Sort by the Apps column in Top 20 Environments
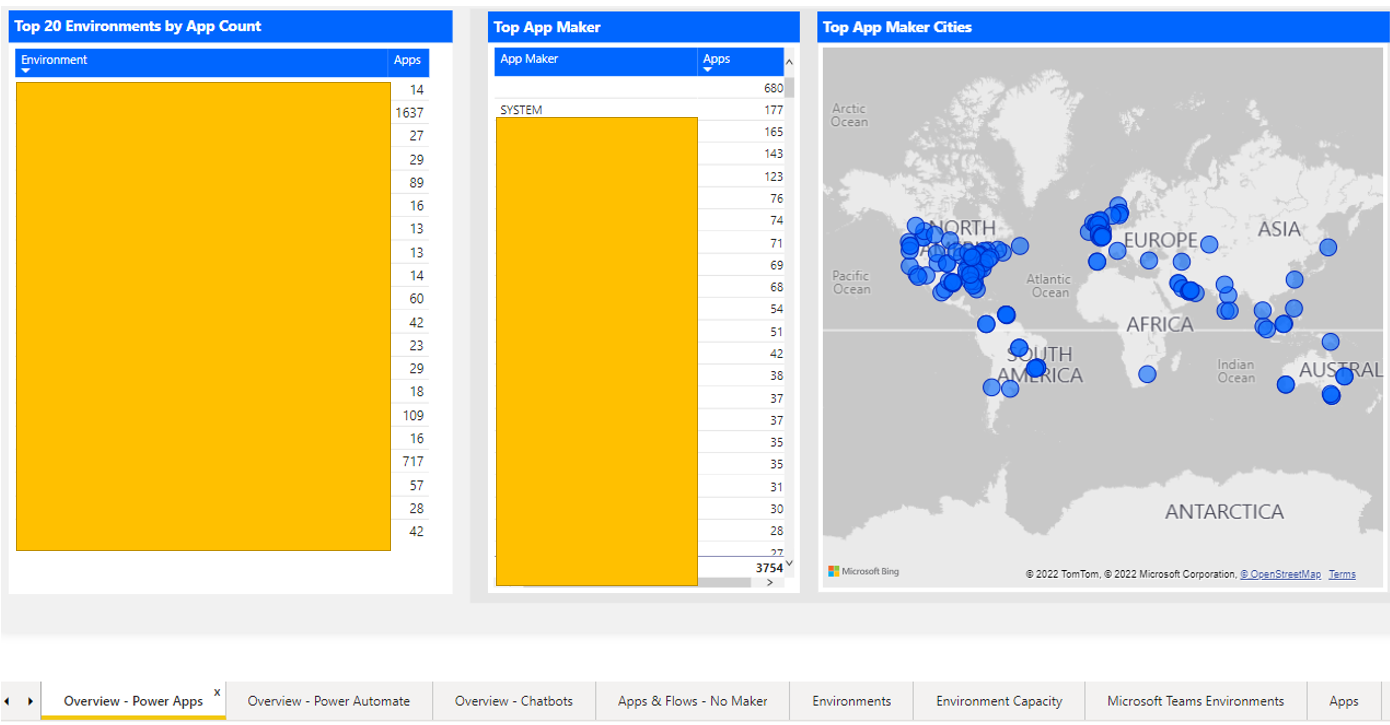The height and width of the screenshot is (725, 1390). pos(408,61)
